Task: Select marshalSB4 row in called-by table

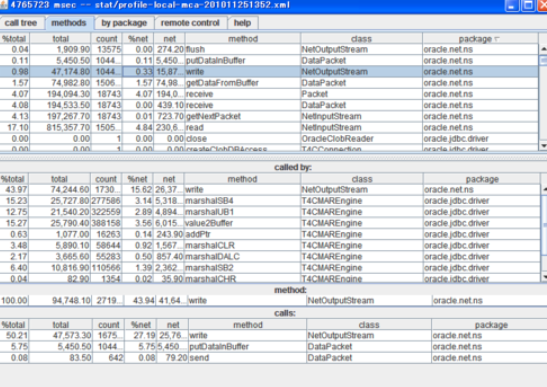Action: point(270,201)
